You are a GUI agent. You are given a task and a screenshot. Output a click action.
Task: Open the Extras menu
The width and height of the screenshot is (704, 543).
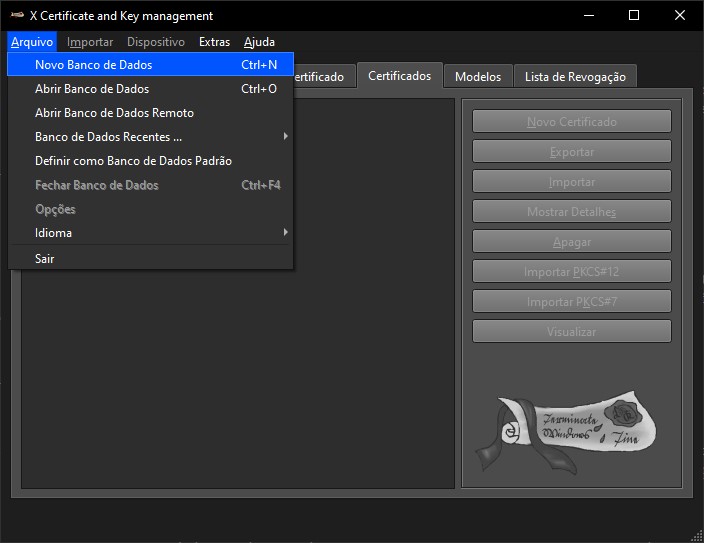214,42
